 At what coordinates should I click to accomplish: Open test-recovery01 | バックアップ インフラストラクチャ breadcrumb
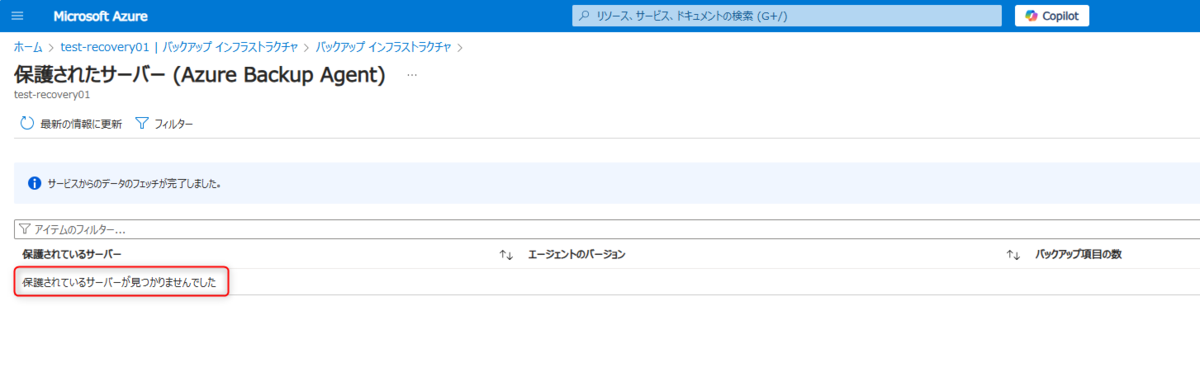(x=179, y=47)
